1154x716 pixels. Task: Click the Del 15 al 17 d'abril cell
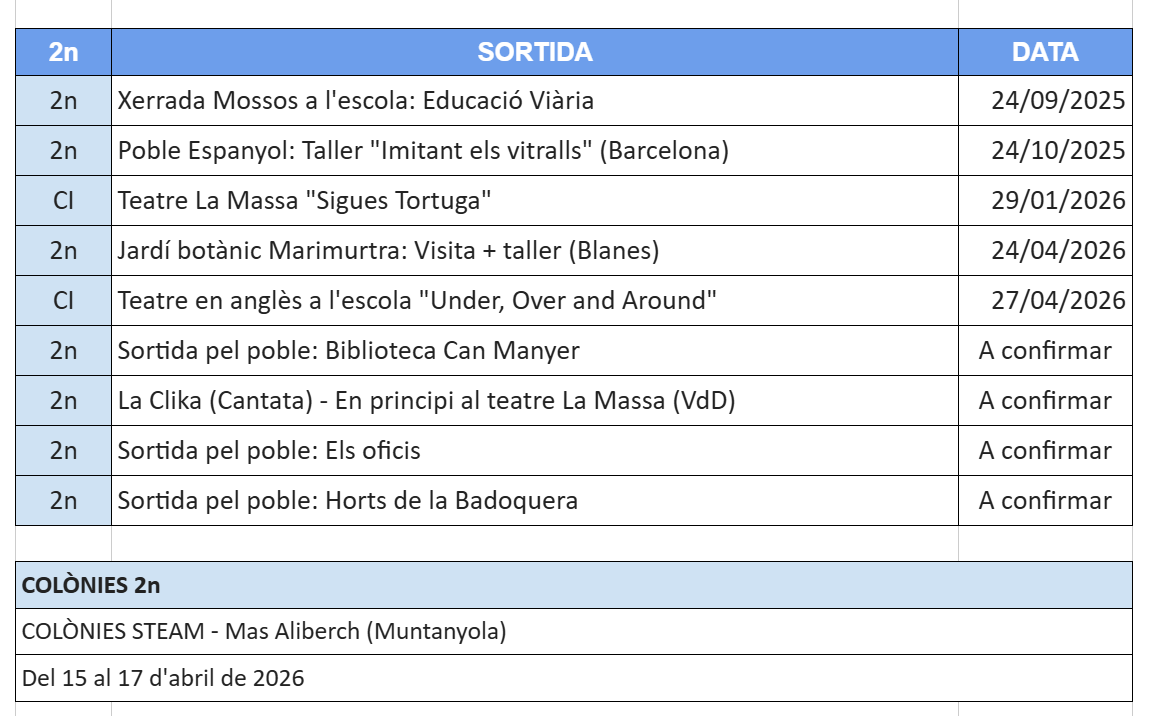163,678
